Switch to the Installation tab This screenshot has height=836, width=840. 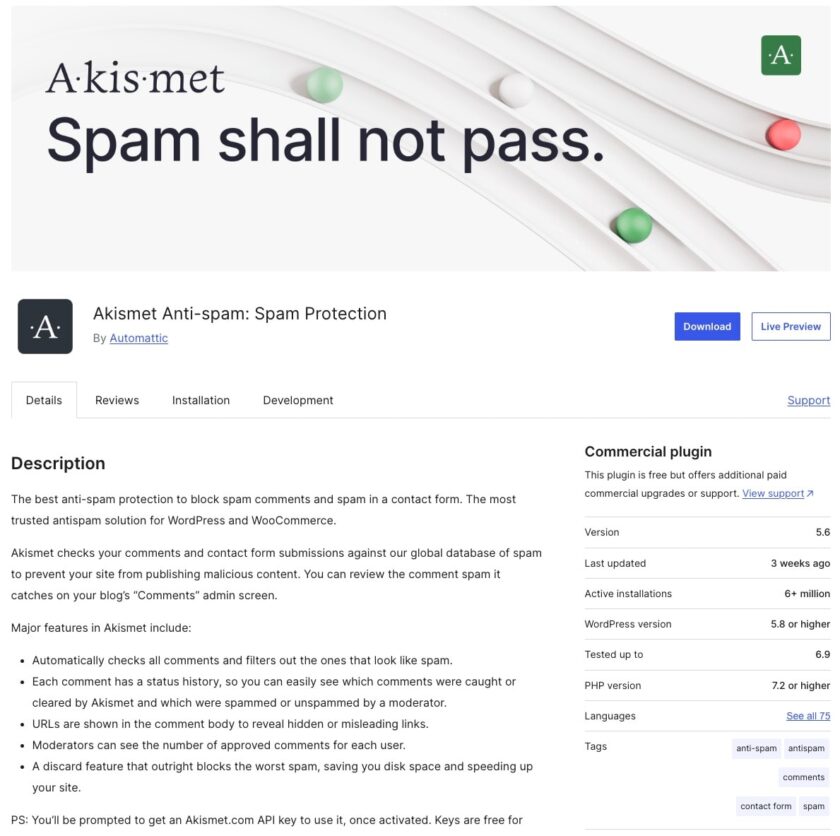(x=200, y=400)
